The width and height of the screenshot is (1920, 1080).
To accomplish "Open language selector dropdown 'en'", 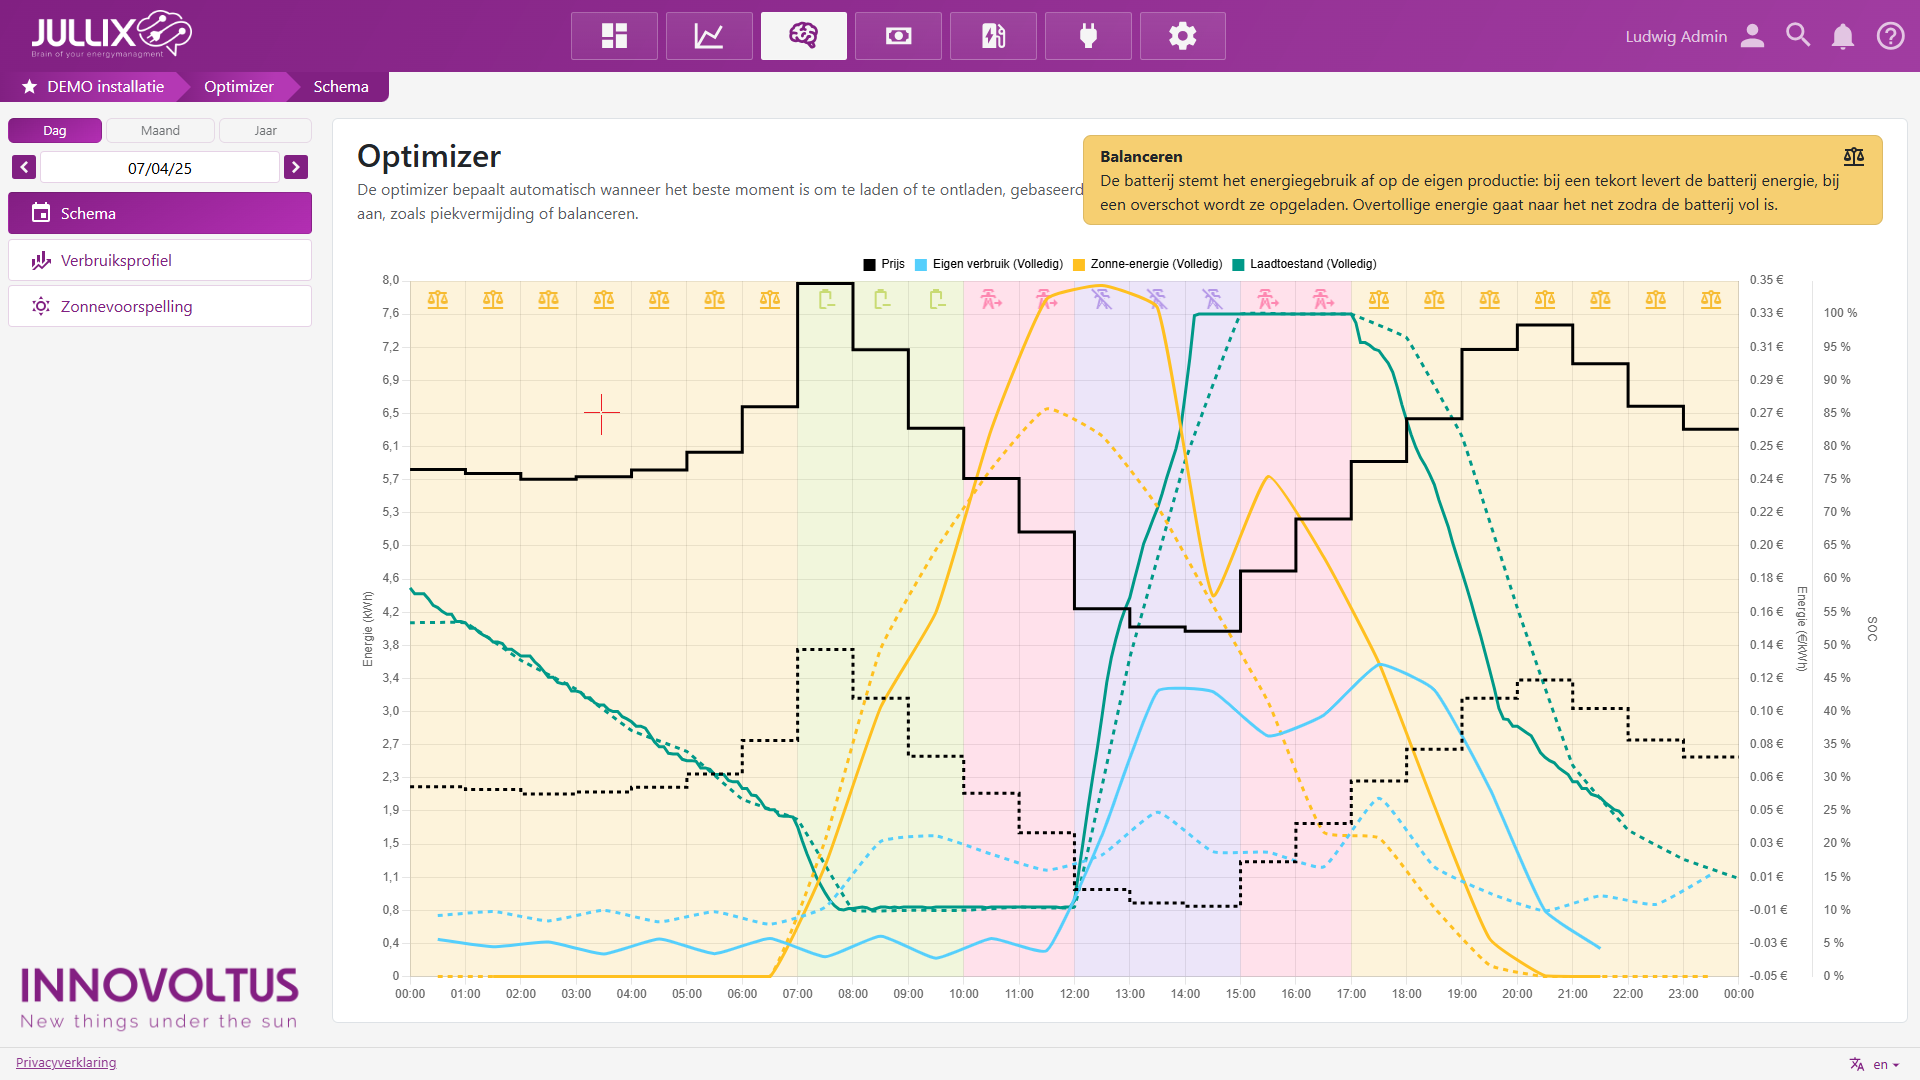I will 1878,1064.
